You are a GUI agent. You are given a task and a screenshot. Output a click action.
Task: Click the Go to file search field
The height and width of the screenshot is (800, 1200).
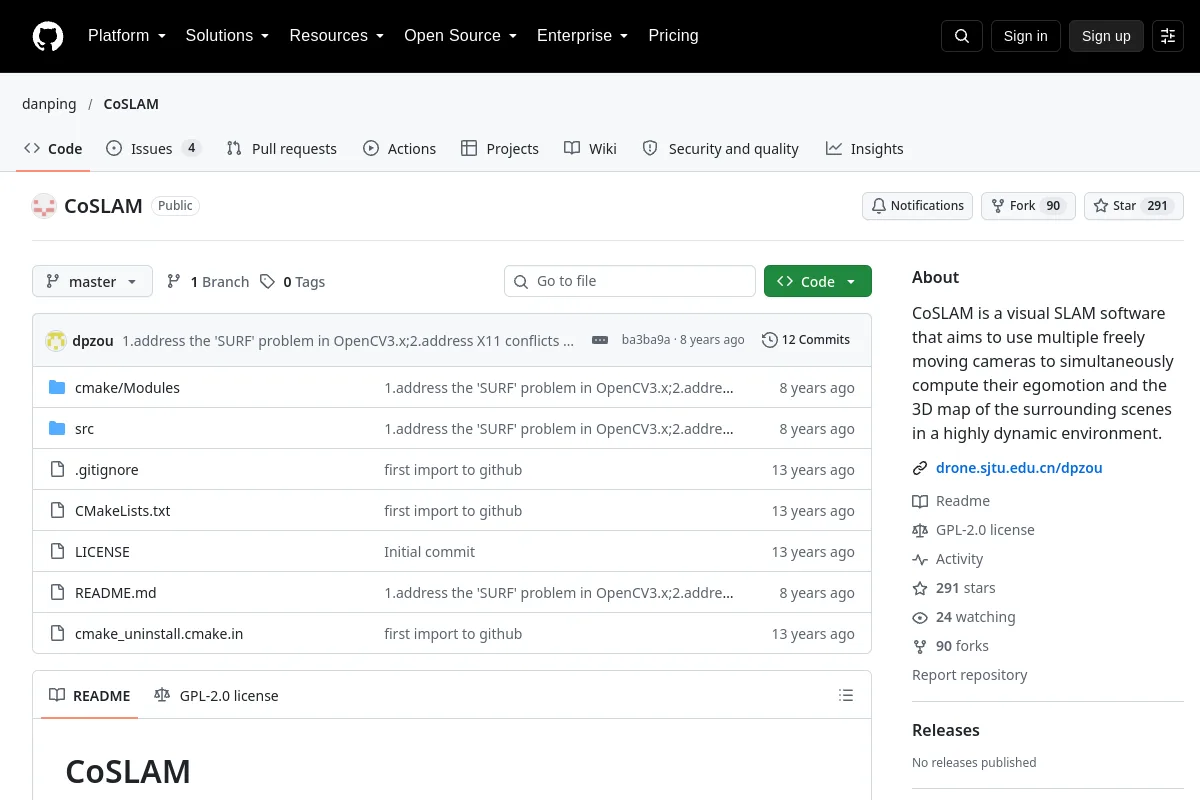[630, 281]
